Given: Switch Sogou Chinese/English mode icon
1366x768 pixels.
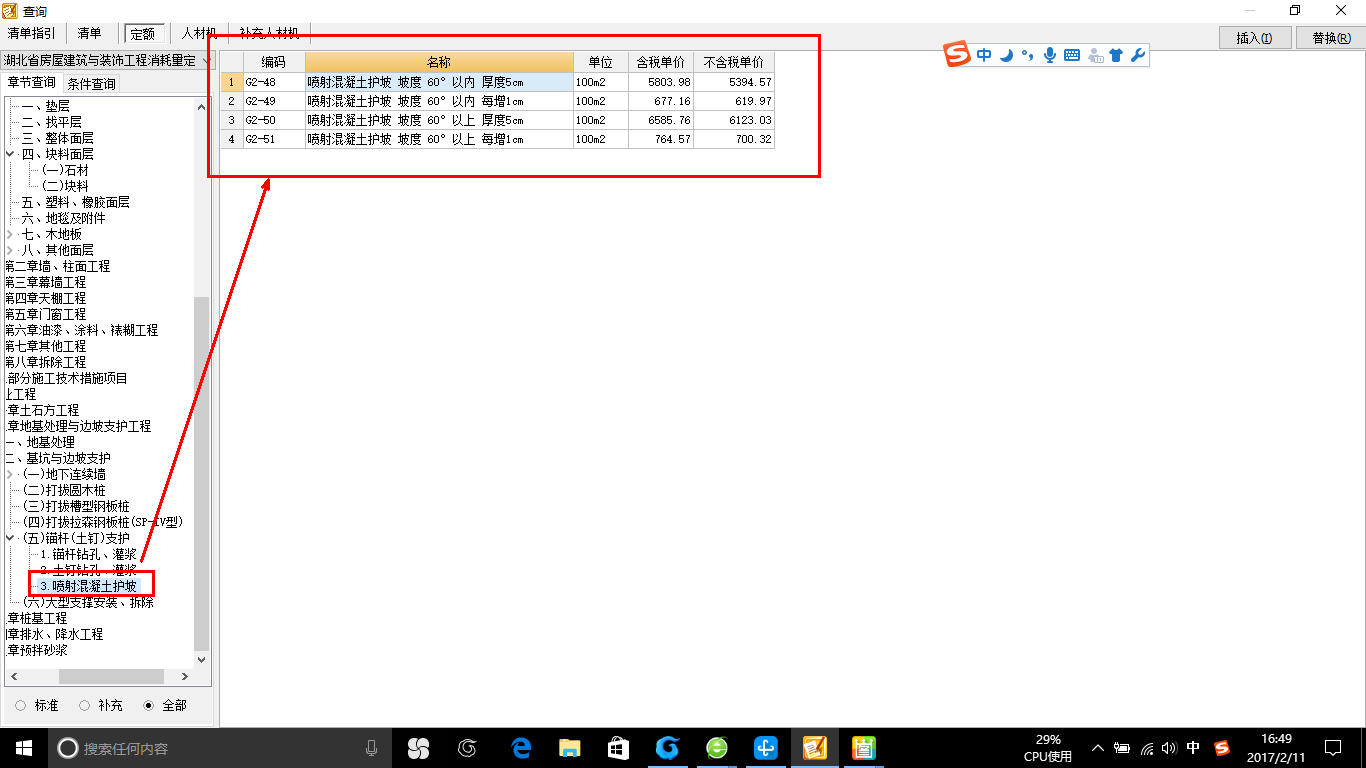Looking at the screenshot, I should (x=985, y=55).
